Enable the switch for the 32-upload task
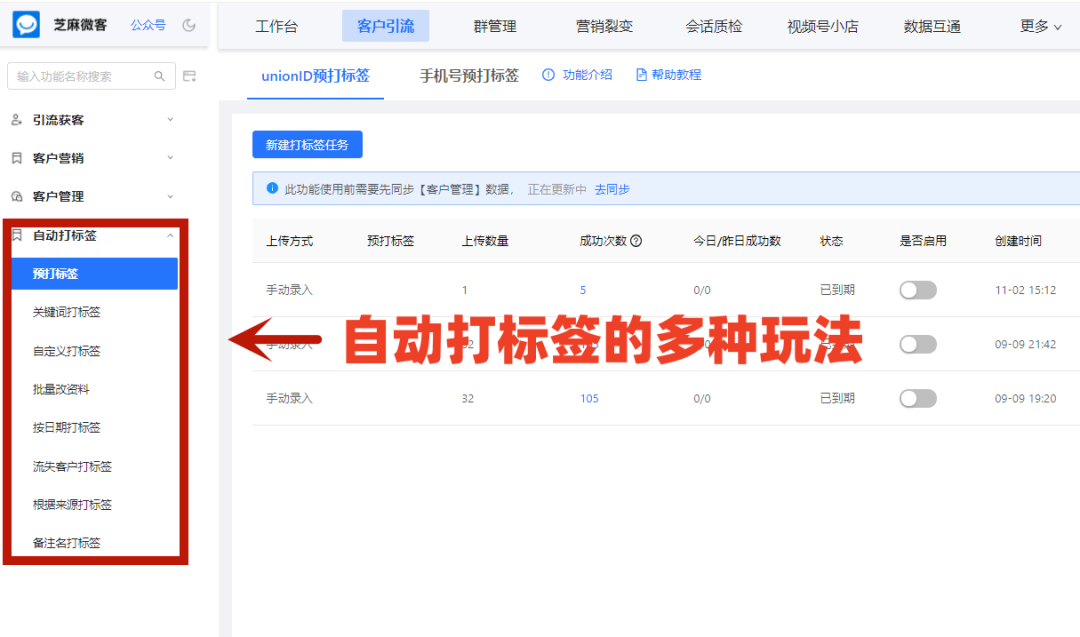Screen dimensions: 1080x637 pyautogui.click(x=918, y=398)
